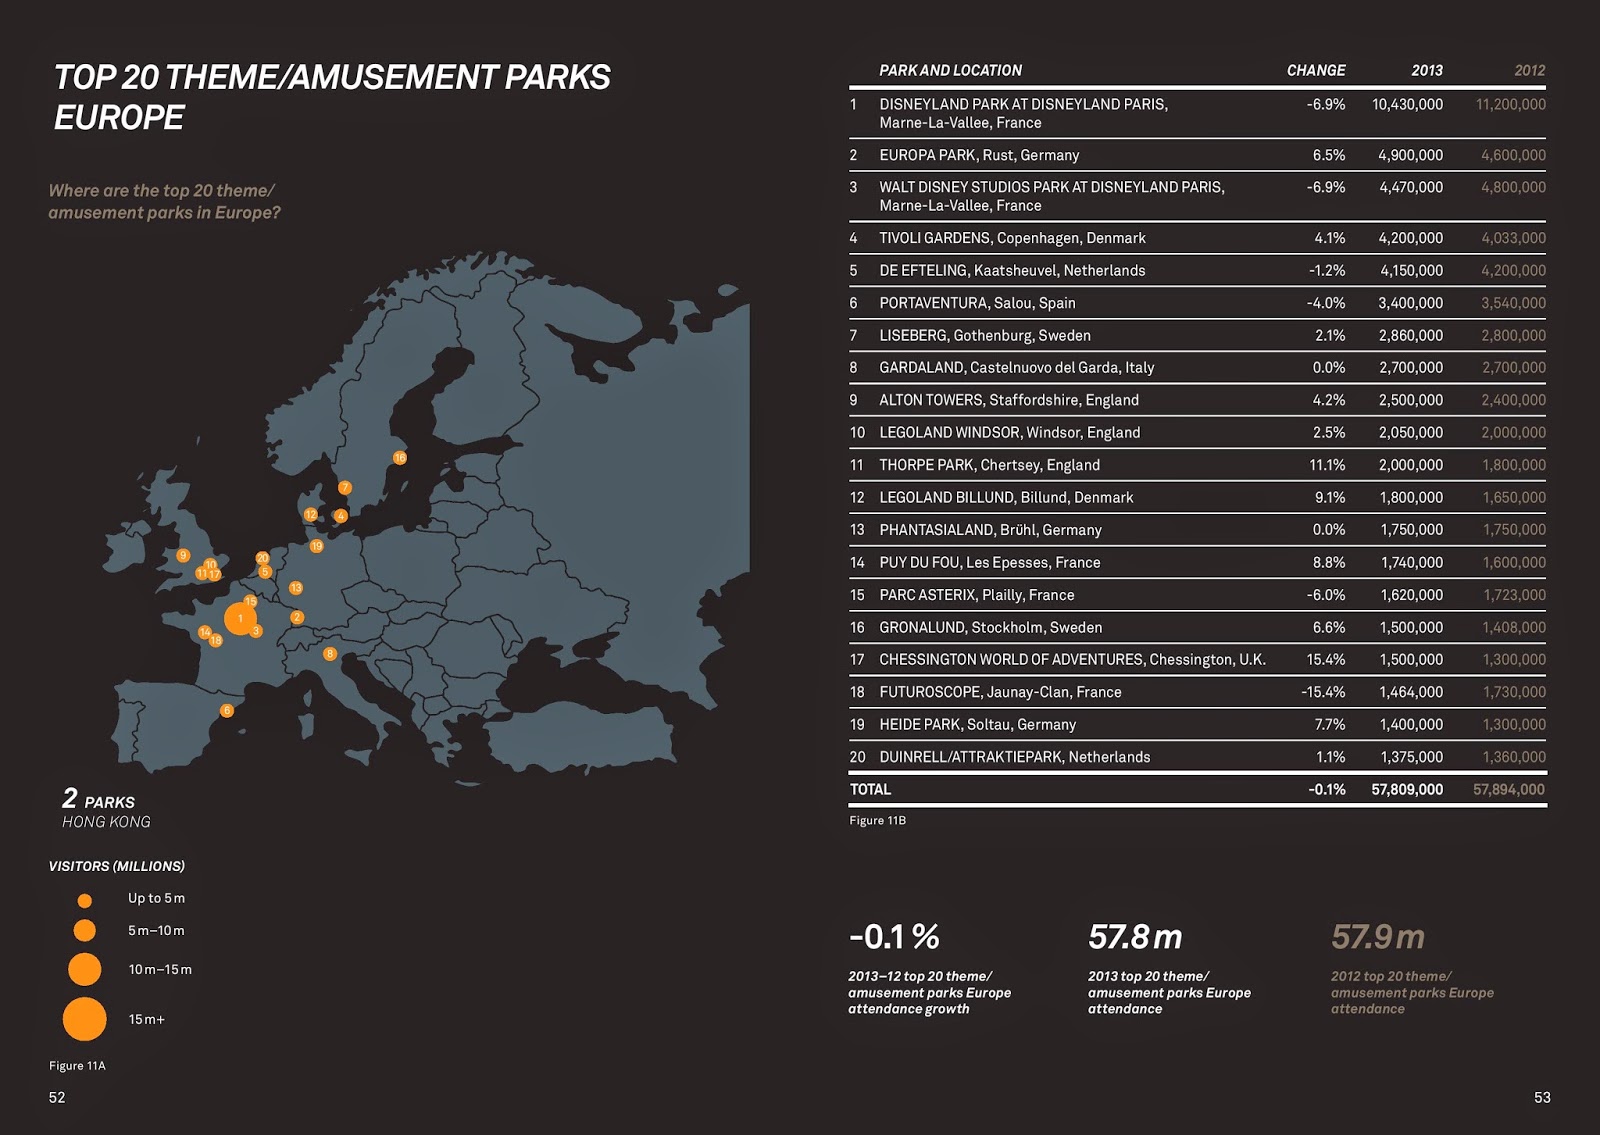
Task: Click the 'TOTAL' row label
Action: point(870,789)
